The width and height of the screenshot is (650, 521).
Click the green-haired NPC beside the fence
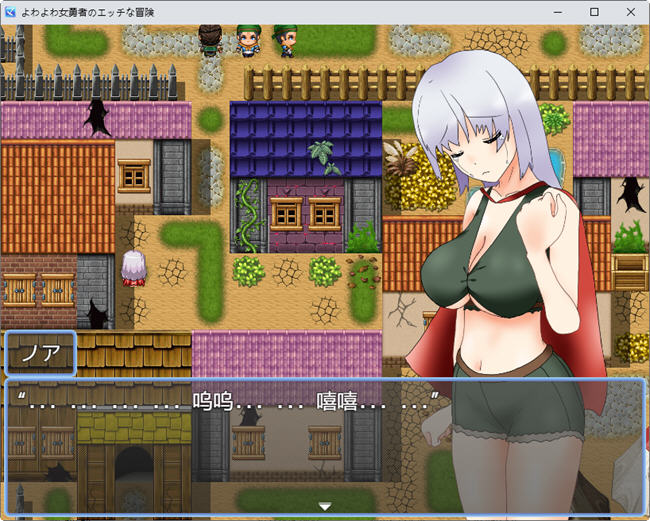click(x=287, y=40)
